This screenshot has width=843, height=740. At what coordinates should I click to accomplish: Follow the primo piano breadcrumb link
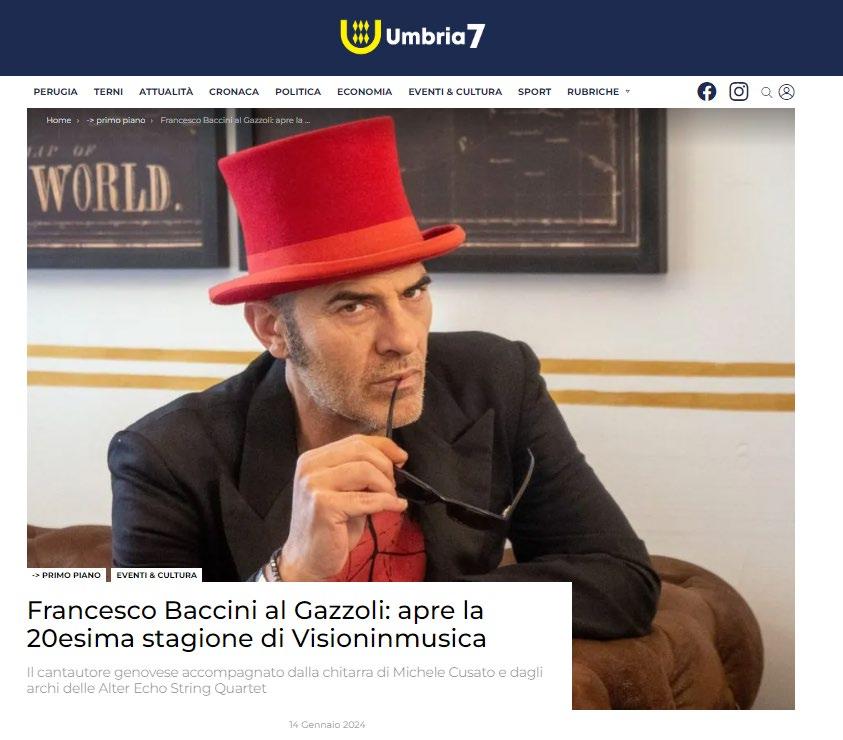click(x=116, y=120)
